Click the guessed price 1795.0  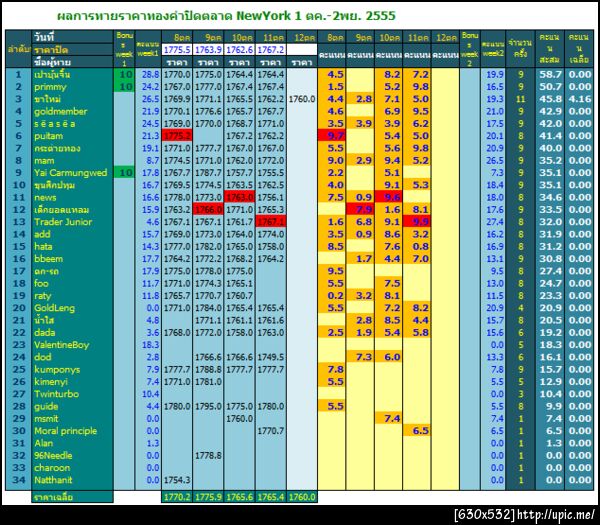(208, 406)
